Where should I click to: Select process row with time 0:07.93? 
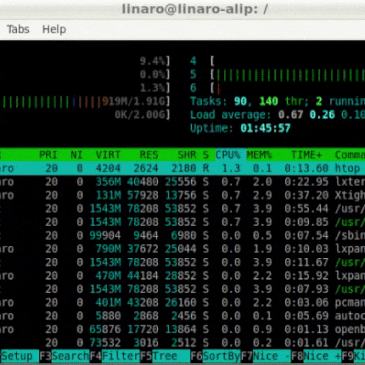click(182, 289)
